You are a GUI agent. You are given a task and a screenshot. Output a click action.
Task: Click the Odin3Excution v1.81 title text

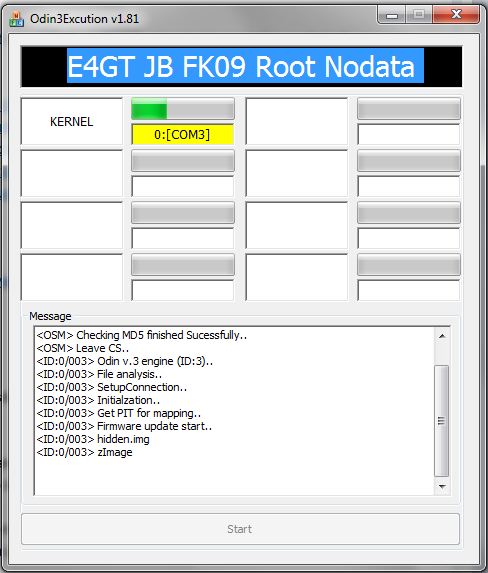point(84,19)
